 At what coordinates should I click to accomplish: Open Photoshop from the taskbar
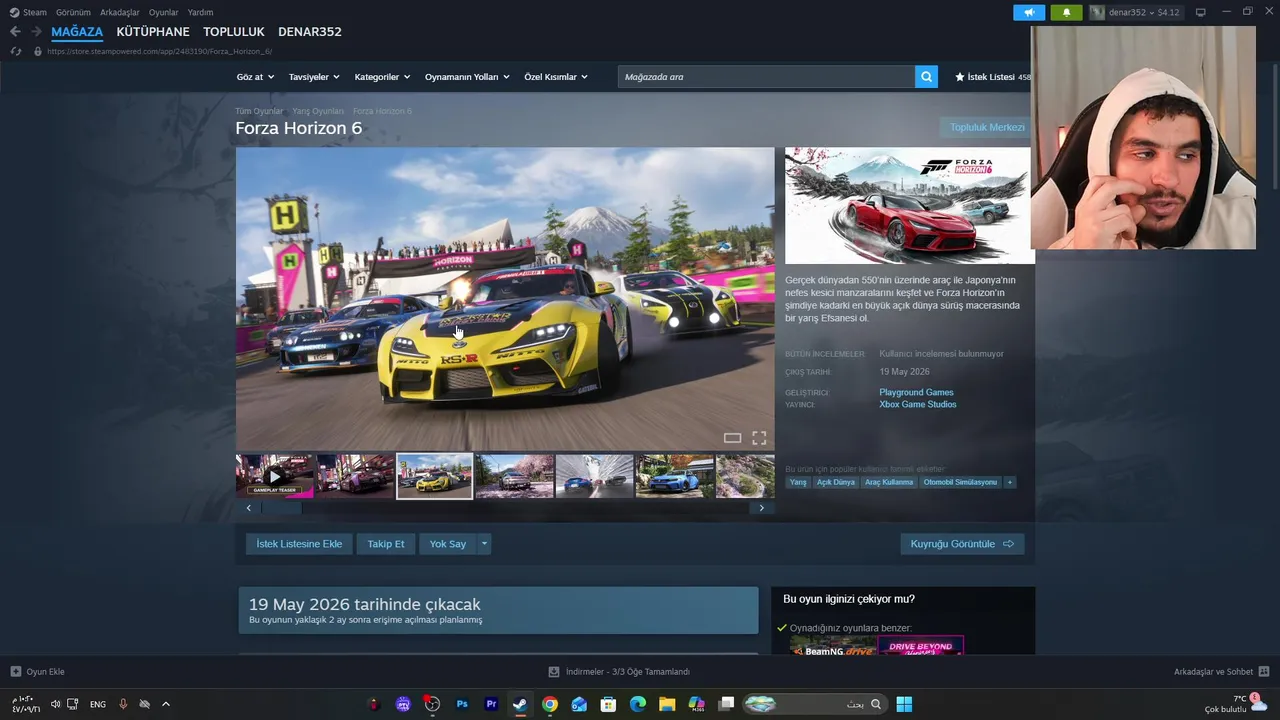(462, 704)
